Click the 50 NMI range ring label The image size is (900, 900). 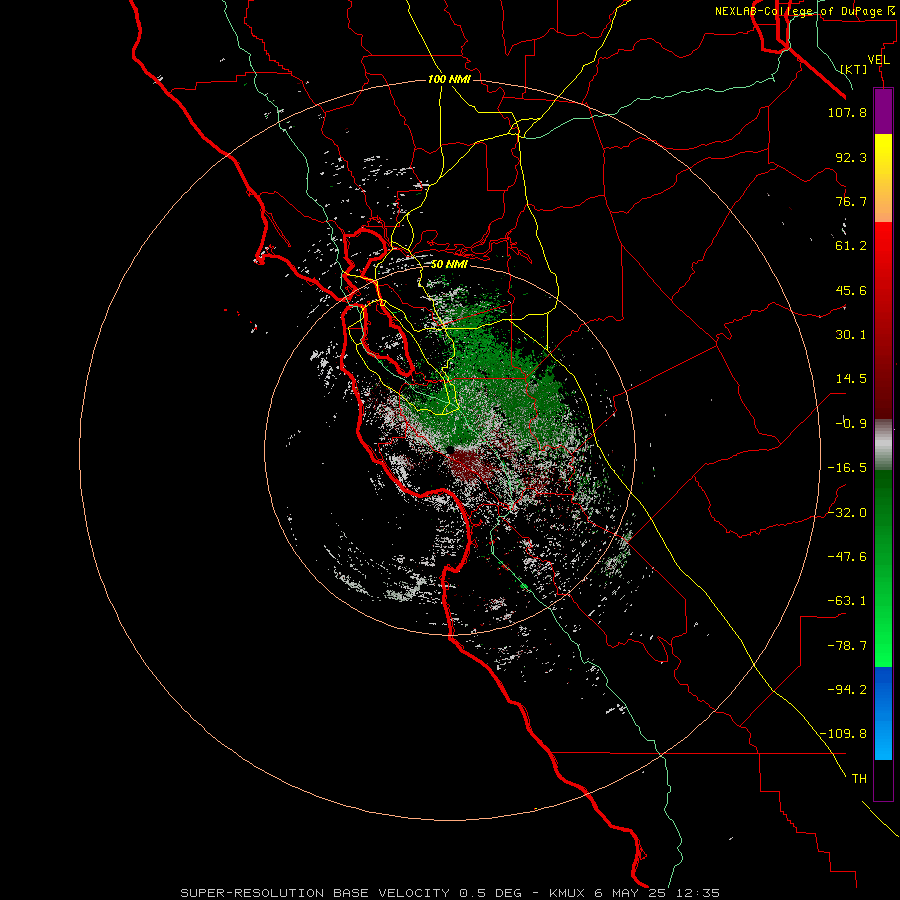(449, 265)
